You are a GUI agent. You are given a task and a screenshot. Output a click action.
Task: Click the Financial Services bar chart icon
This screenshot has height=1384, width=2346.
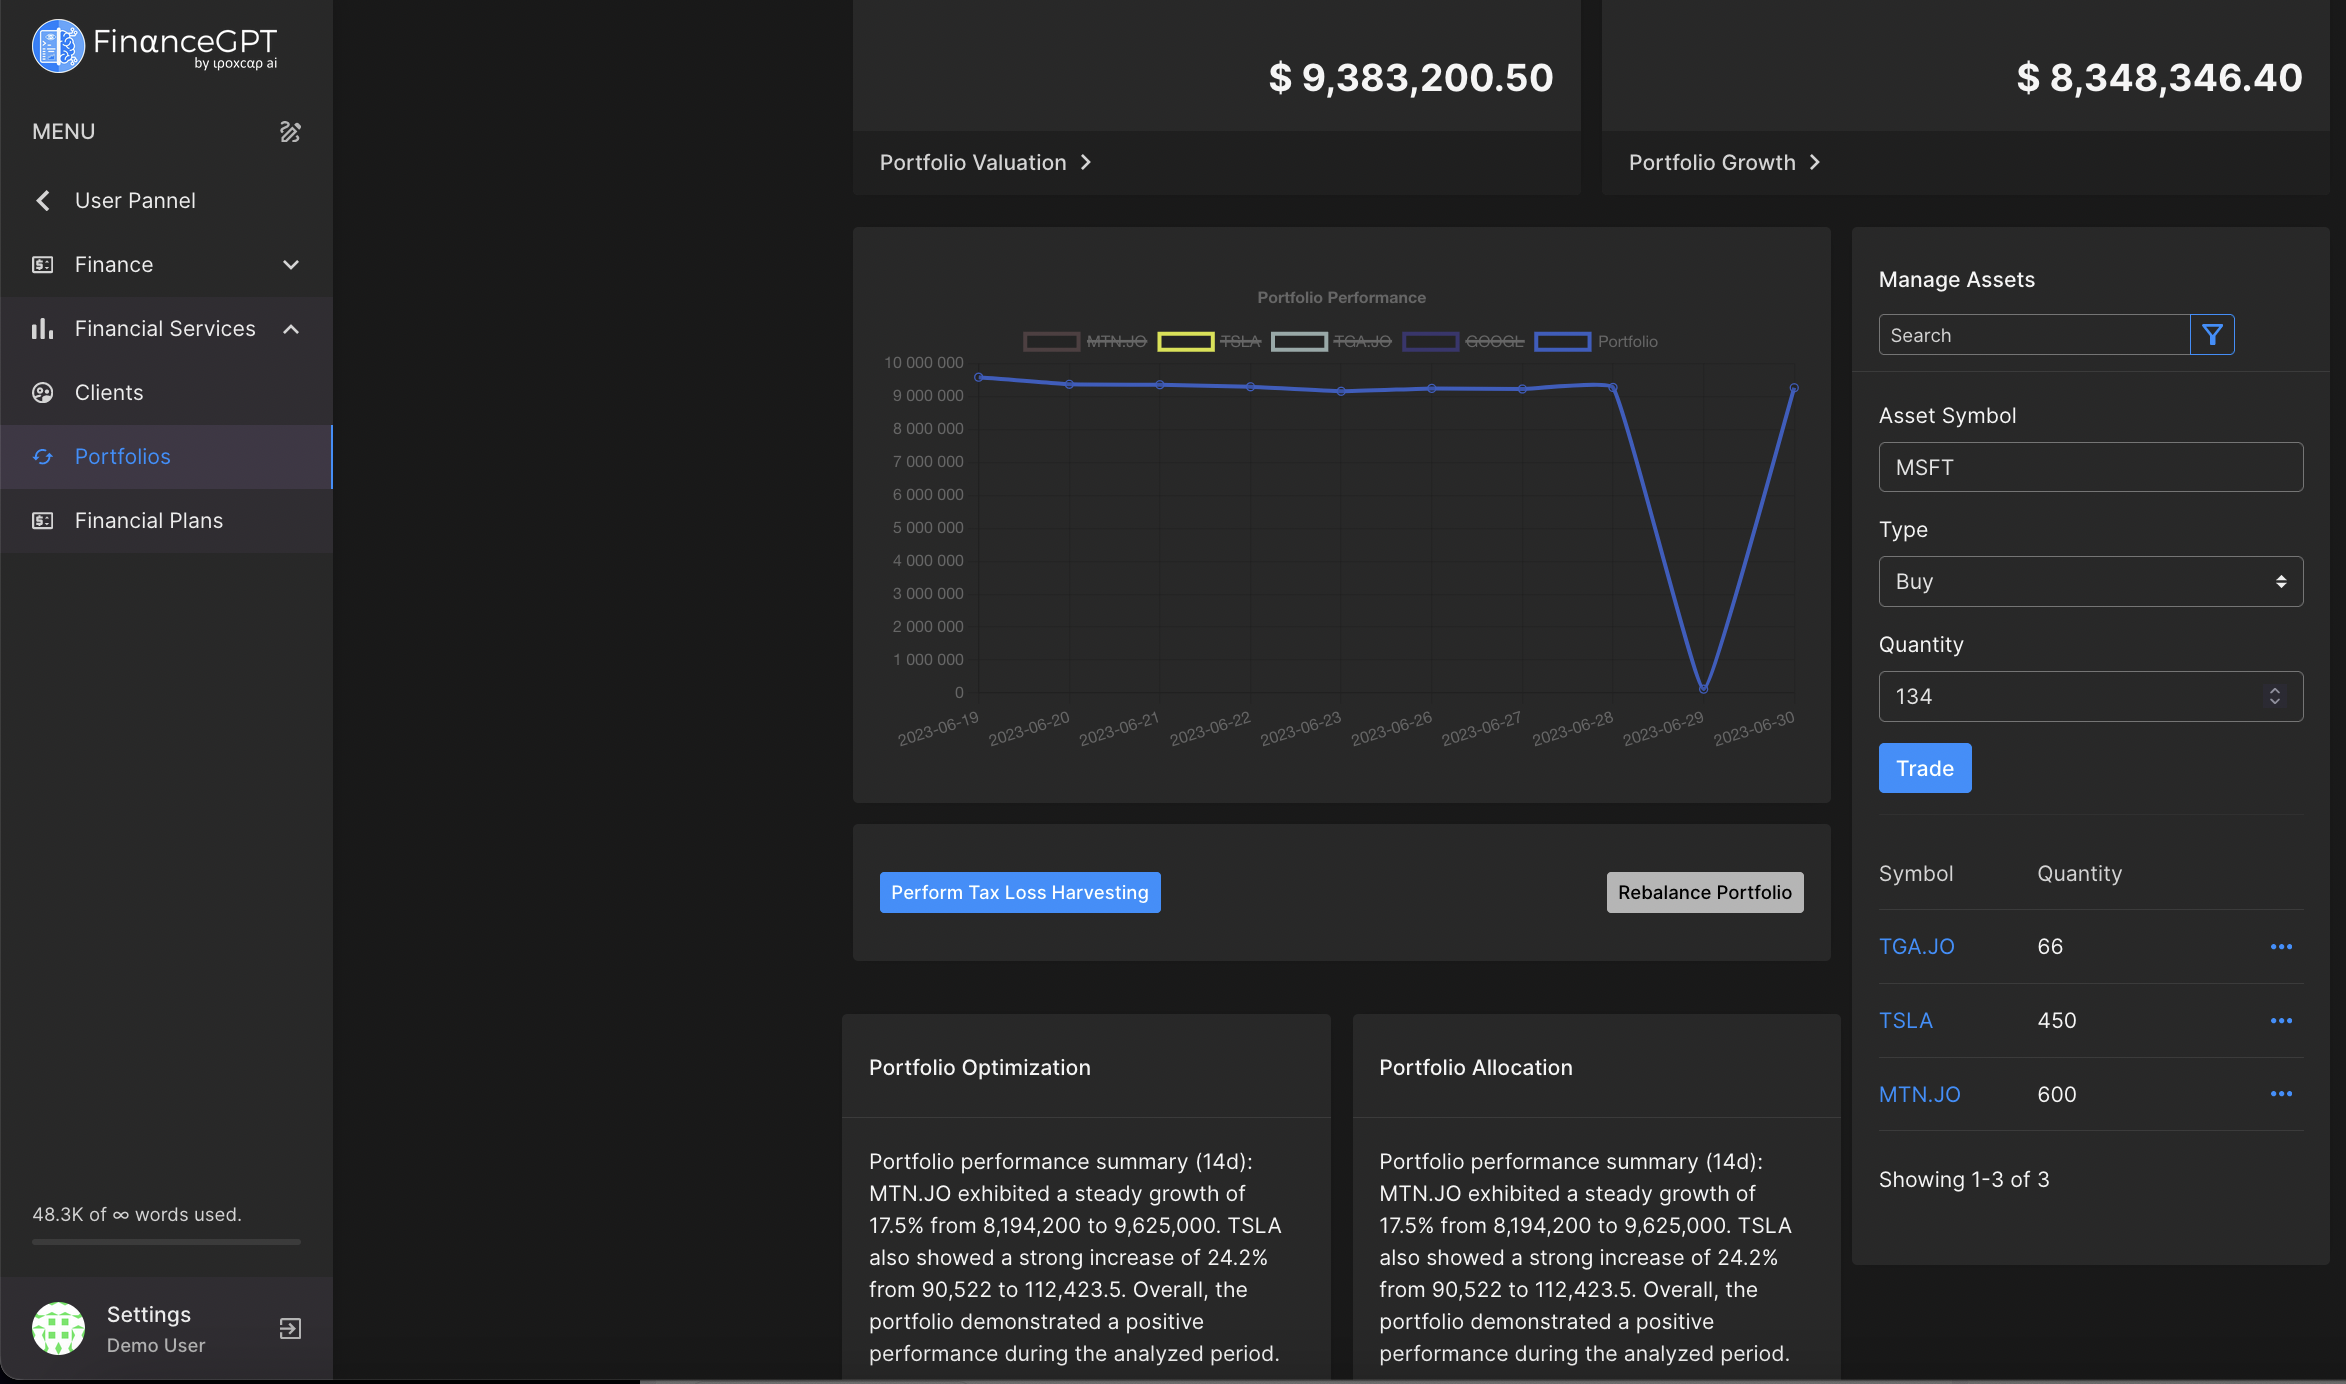click(x=42, y=329)
